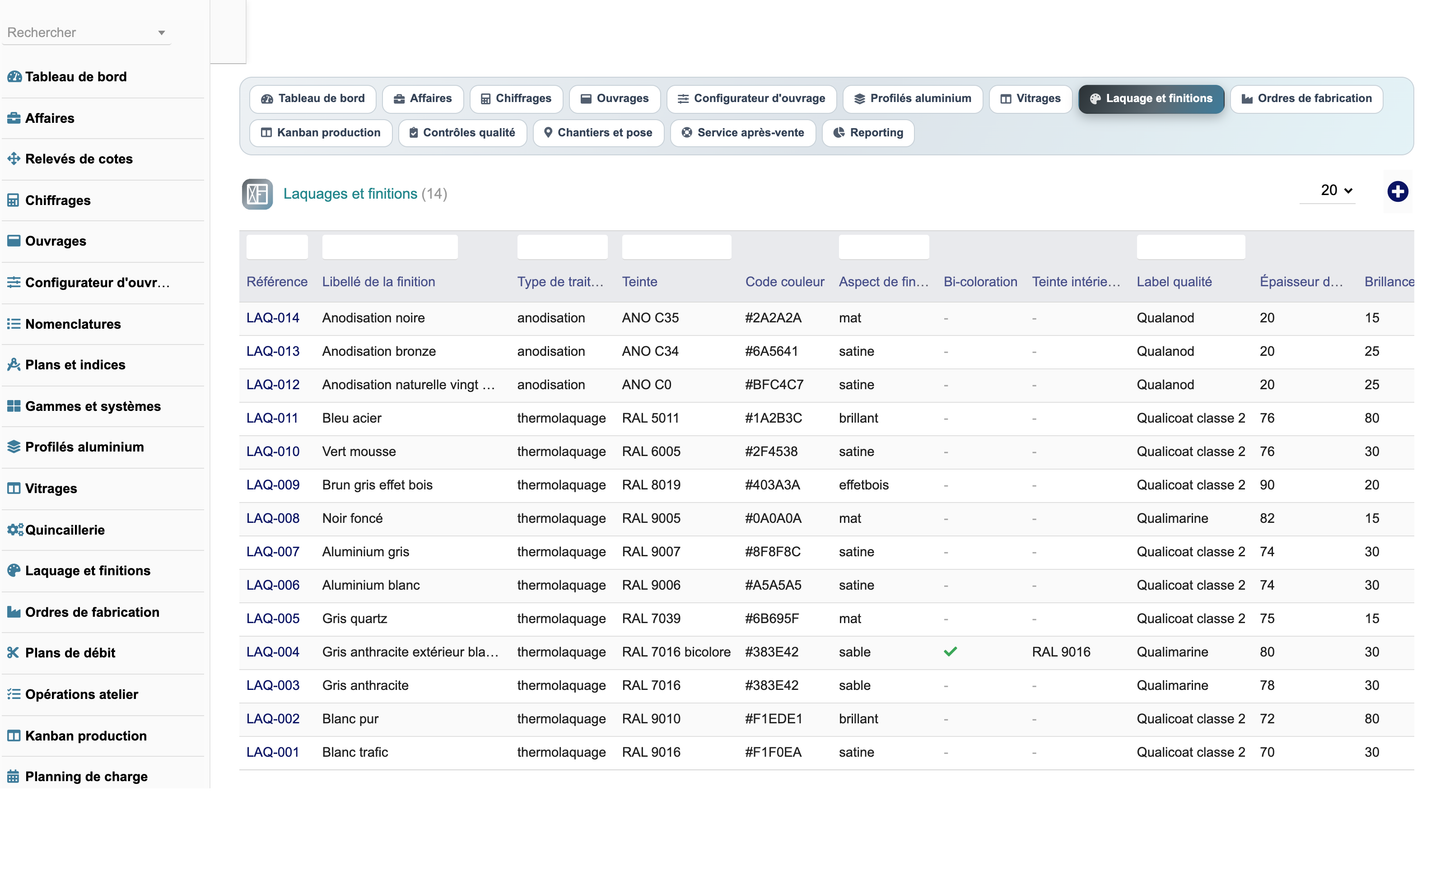Open the Vitrages top tab
The width and height of the screenshot is (1445, 894).
click(1031, 99)
